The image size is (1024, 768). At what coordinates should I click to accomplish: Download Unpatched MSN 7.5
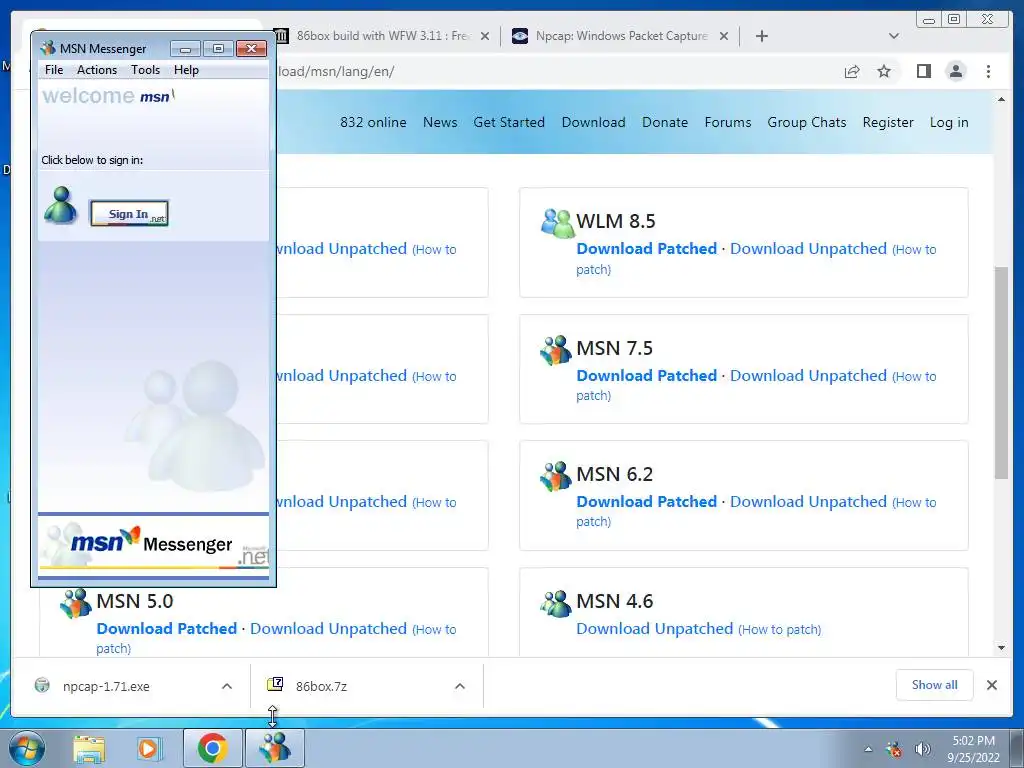click(808, 376)
